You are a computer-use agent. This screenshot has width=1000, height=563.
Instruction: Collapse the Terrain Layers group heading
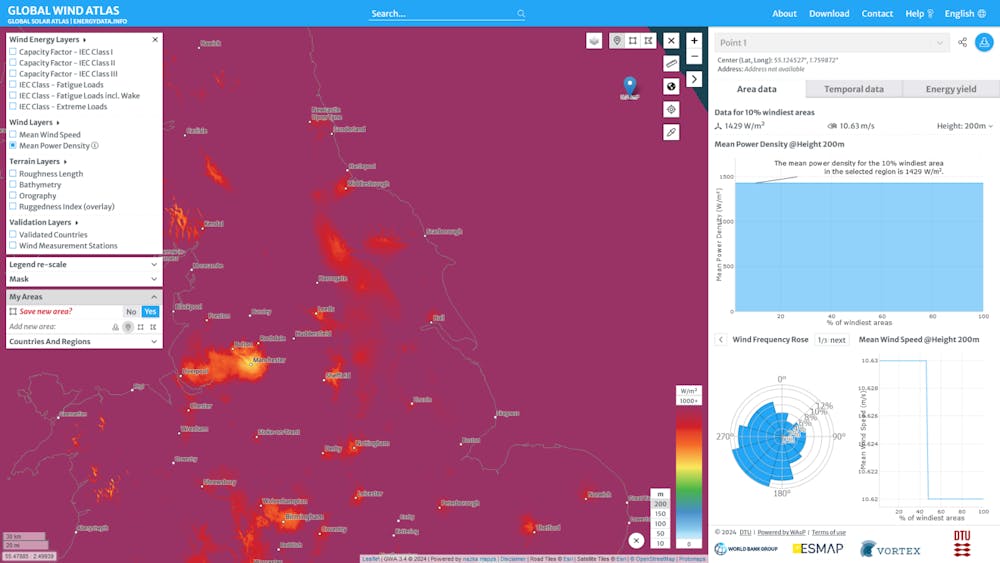click(x=38, y=162)
